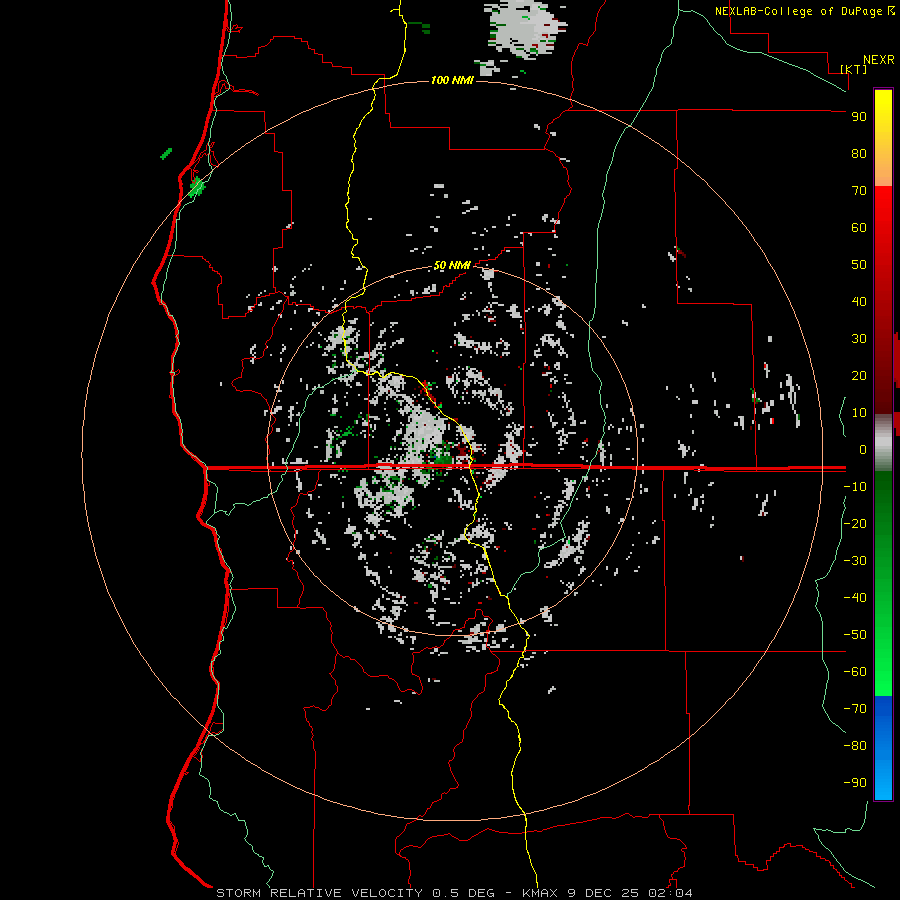Viewport: 900px width, 900px height.
Task: Click the -90 value on velocity scale
Action: pos(855,782)
